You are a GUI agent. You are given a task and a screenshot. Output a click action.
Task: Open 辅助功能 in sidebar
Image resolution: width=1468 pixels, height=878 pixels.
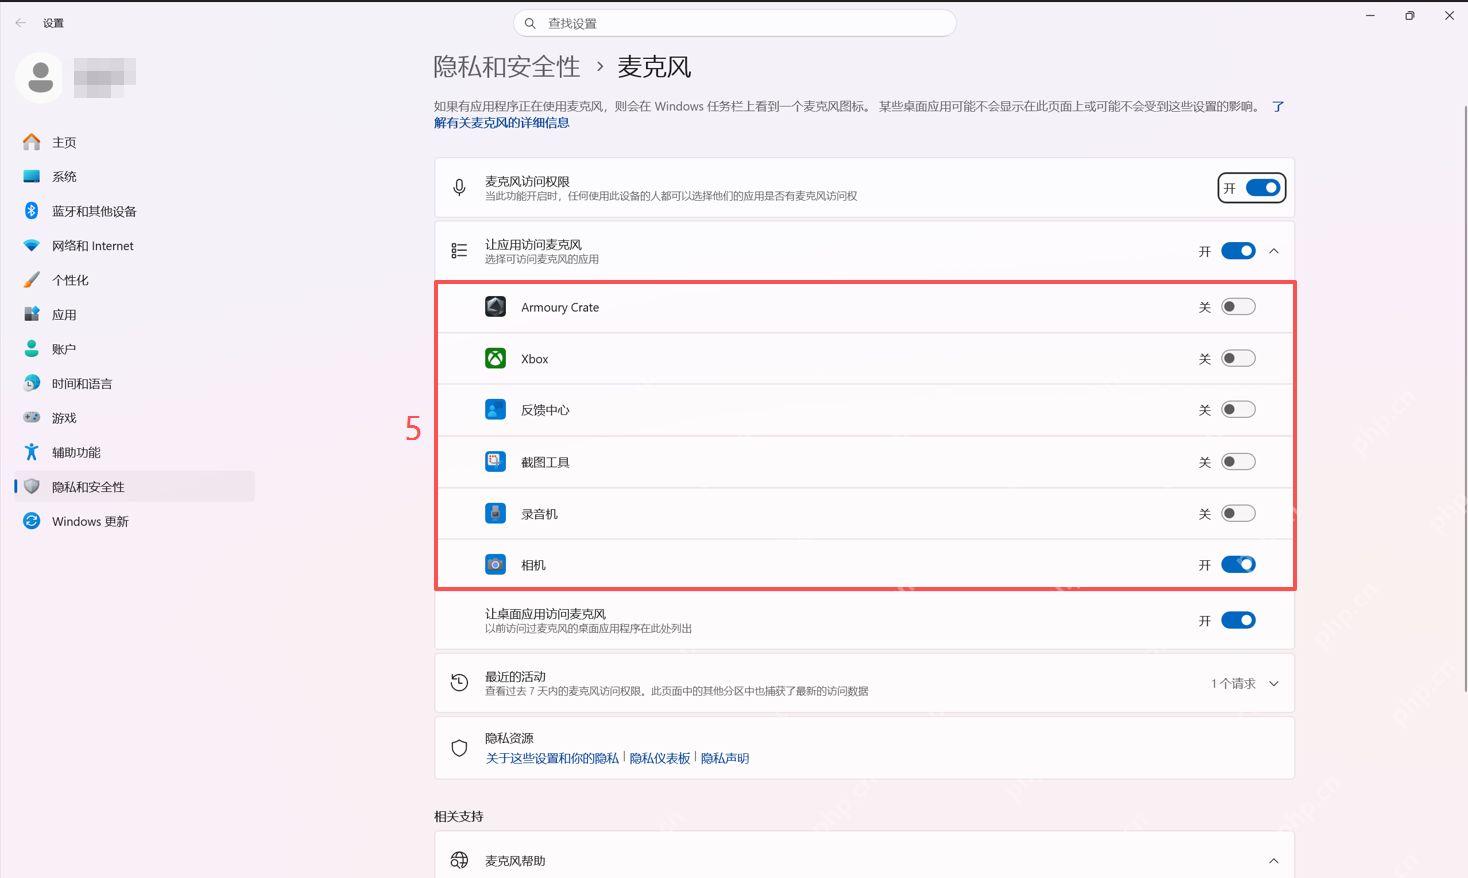[x=135, y=452]
